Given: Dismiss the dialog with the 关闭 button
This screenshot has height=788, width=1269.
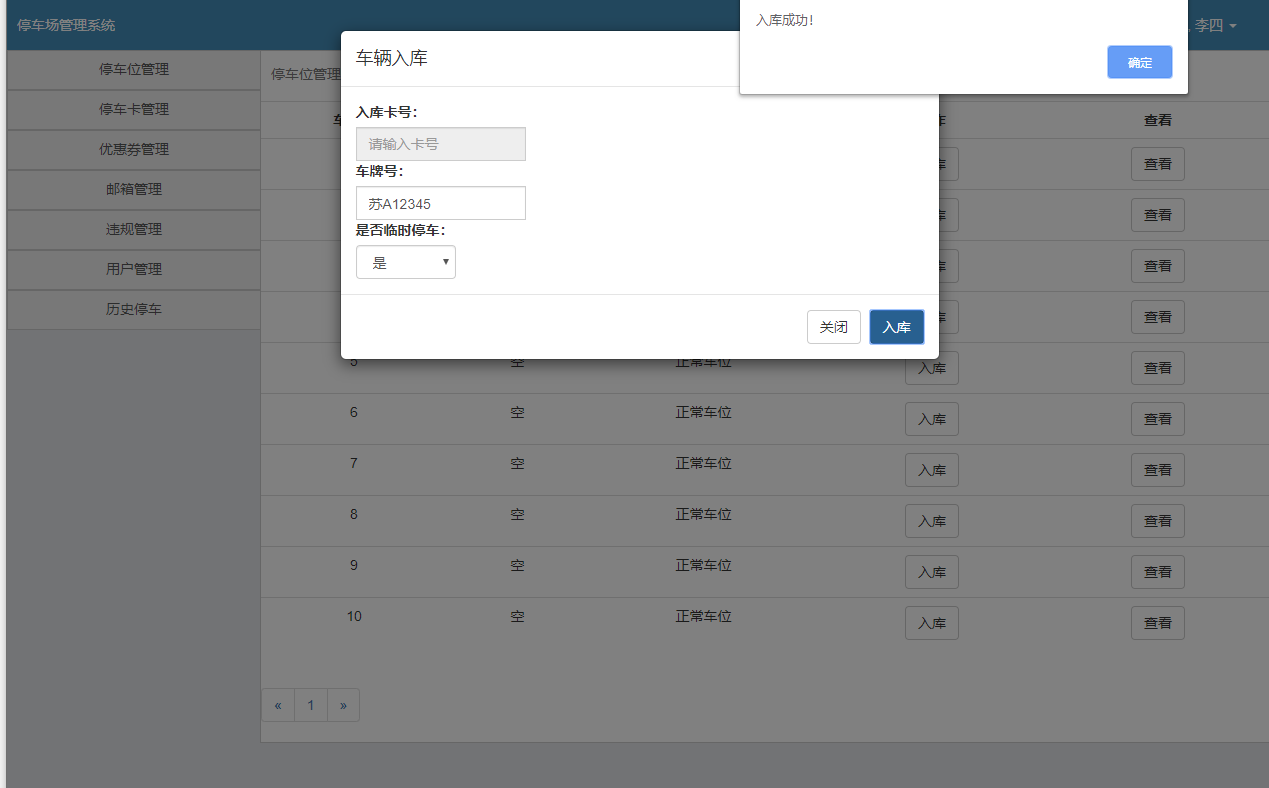Looking at the screenshot, I should [833, 326].
